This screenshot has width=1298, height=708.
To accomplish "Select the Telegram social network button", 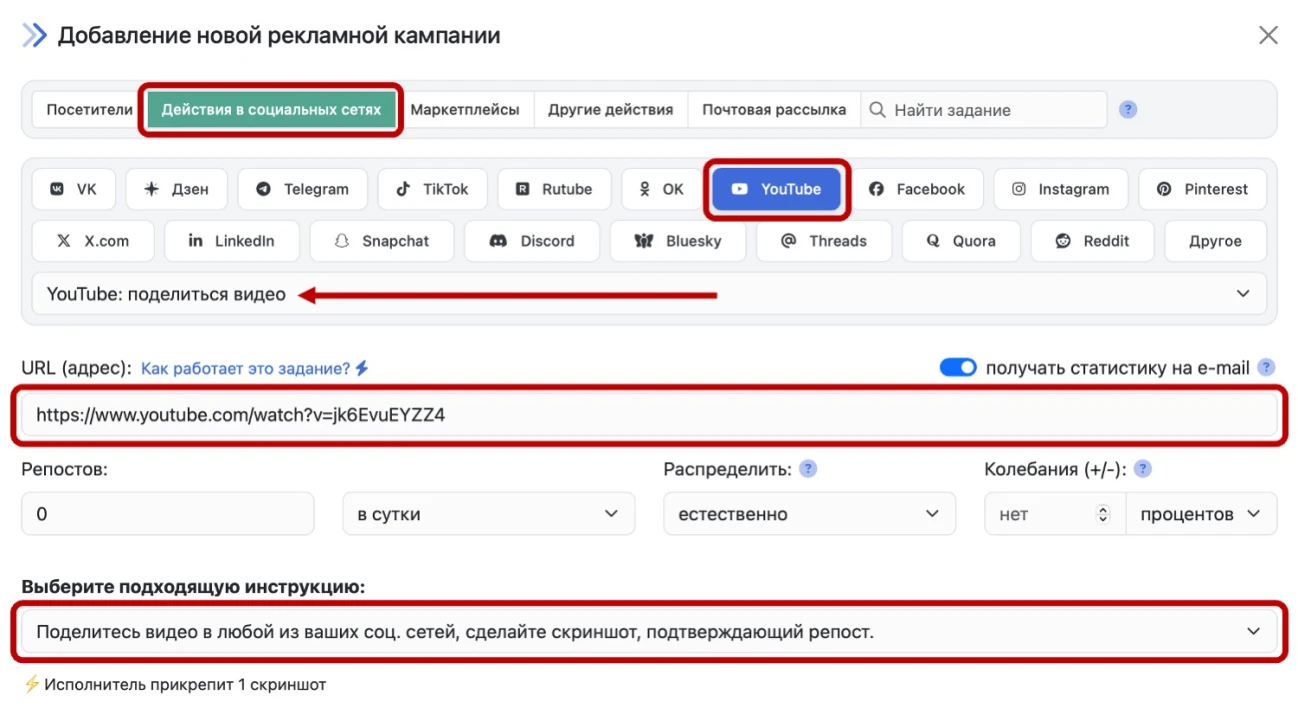I will [x=302, y=189].
